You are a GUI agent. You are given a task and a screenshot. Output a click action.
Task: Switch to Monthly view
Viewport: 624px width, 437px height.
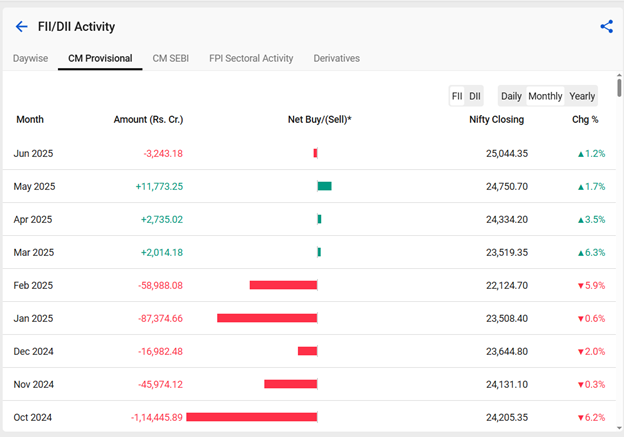click(545, 96)
